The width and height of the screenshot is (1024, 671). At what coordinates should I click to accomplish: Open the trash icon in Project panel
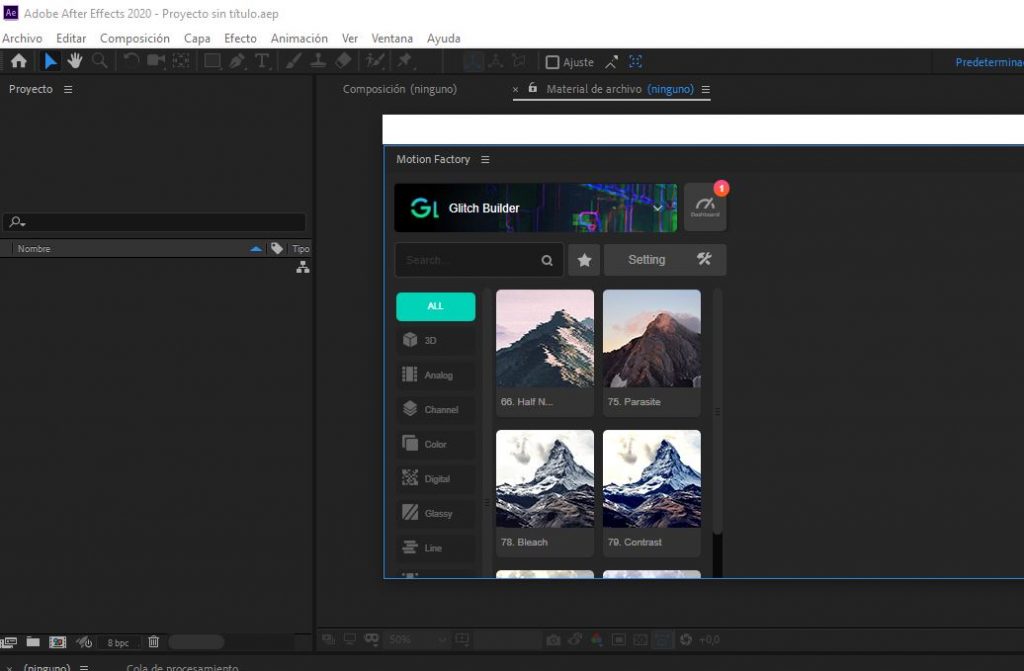[x=153, y=641]
